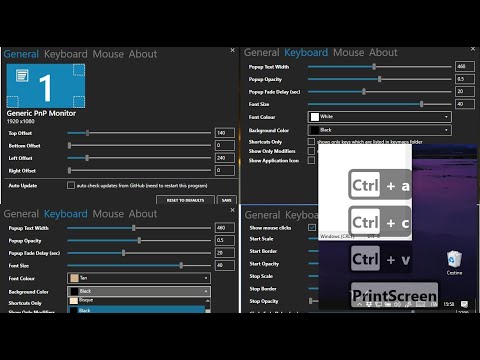Image resolution: width=480 pixels, height=360 pixels.
Task: Enable the Show Application Icon checkbox
Action: click(x=311, y=160)
